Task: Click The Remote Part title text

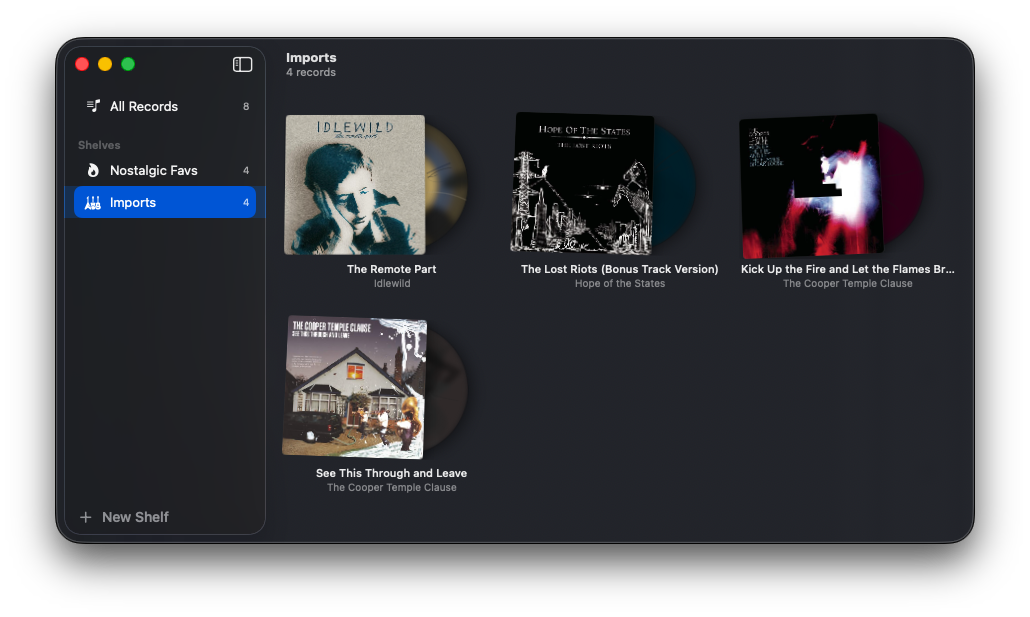Action: tap(391, 269)
